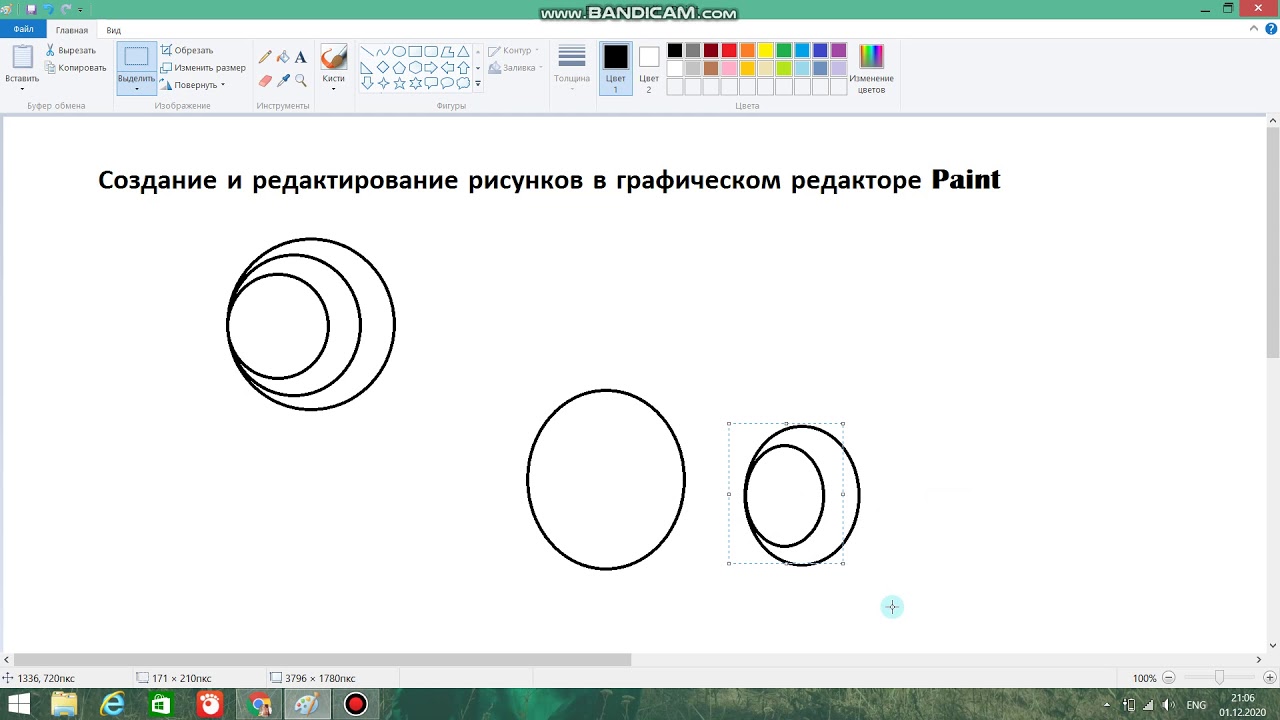This screenshot has width=1280, height=720.
Task: Open ribbon Help question mark icon
Action: (1271, 30)
